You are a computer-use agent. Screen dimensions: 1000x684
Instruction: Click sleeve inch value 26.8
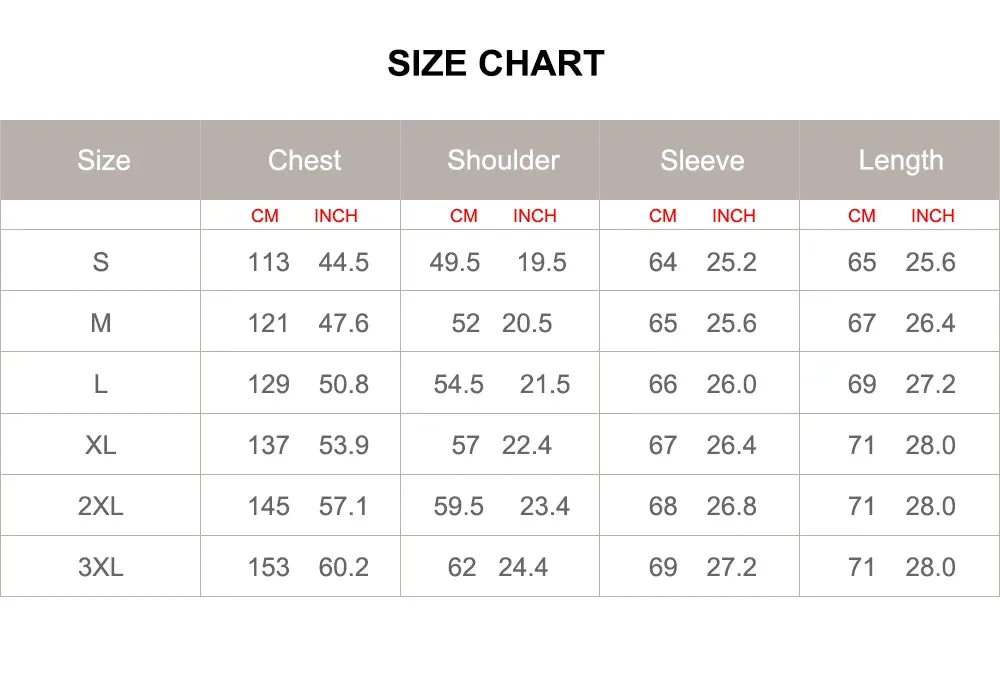pos(732,506)
